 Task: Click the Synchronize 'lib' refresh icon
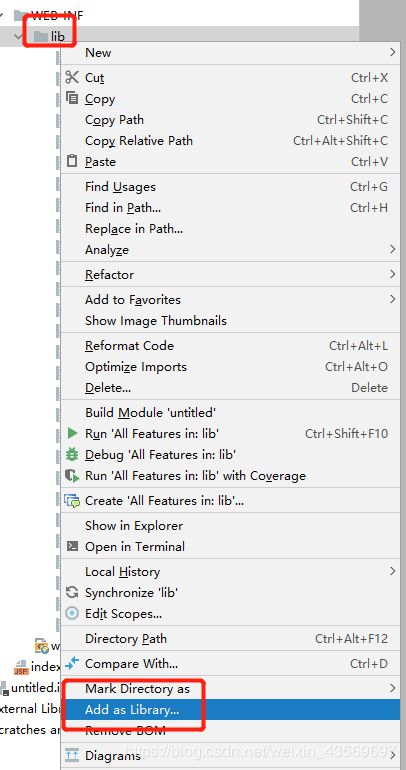(72, 592)
